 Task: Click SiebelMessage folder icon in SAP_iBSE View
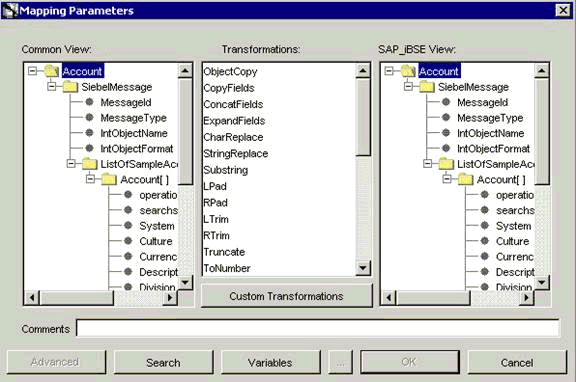pyautogui.click(x=427, y=87)
